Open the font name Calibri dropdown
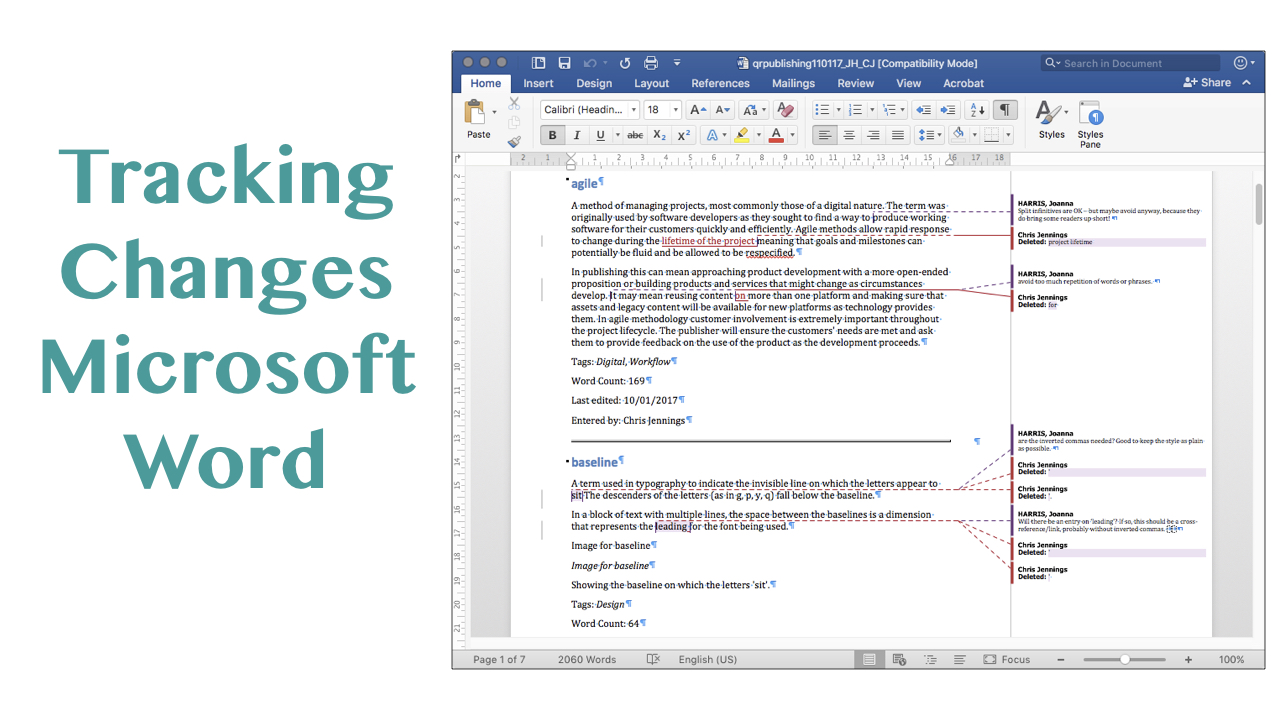 coord(633,110)
